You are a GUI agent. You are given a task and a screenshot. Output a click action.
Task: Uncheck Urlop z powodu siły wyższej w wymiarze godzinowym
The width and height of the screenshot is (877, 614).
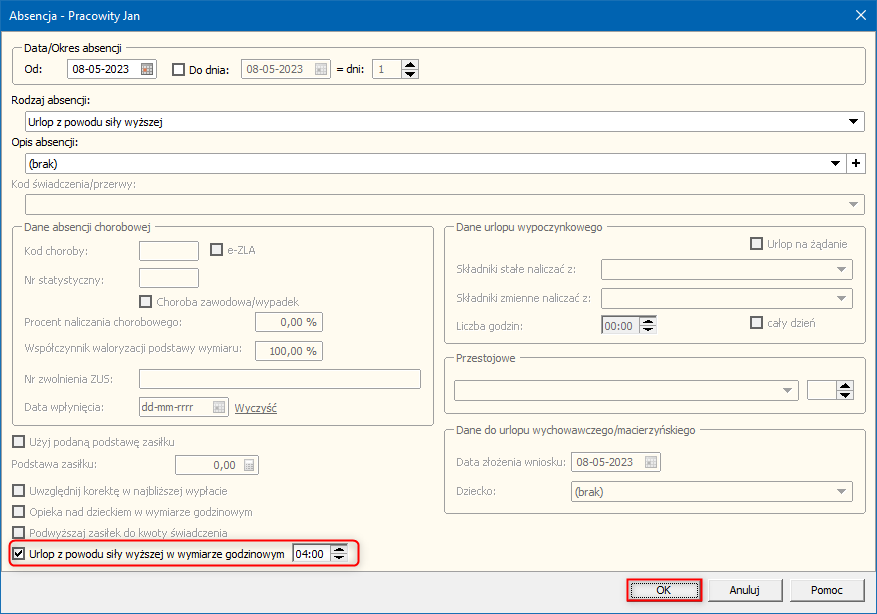click(19, 553)
